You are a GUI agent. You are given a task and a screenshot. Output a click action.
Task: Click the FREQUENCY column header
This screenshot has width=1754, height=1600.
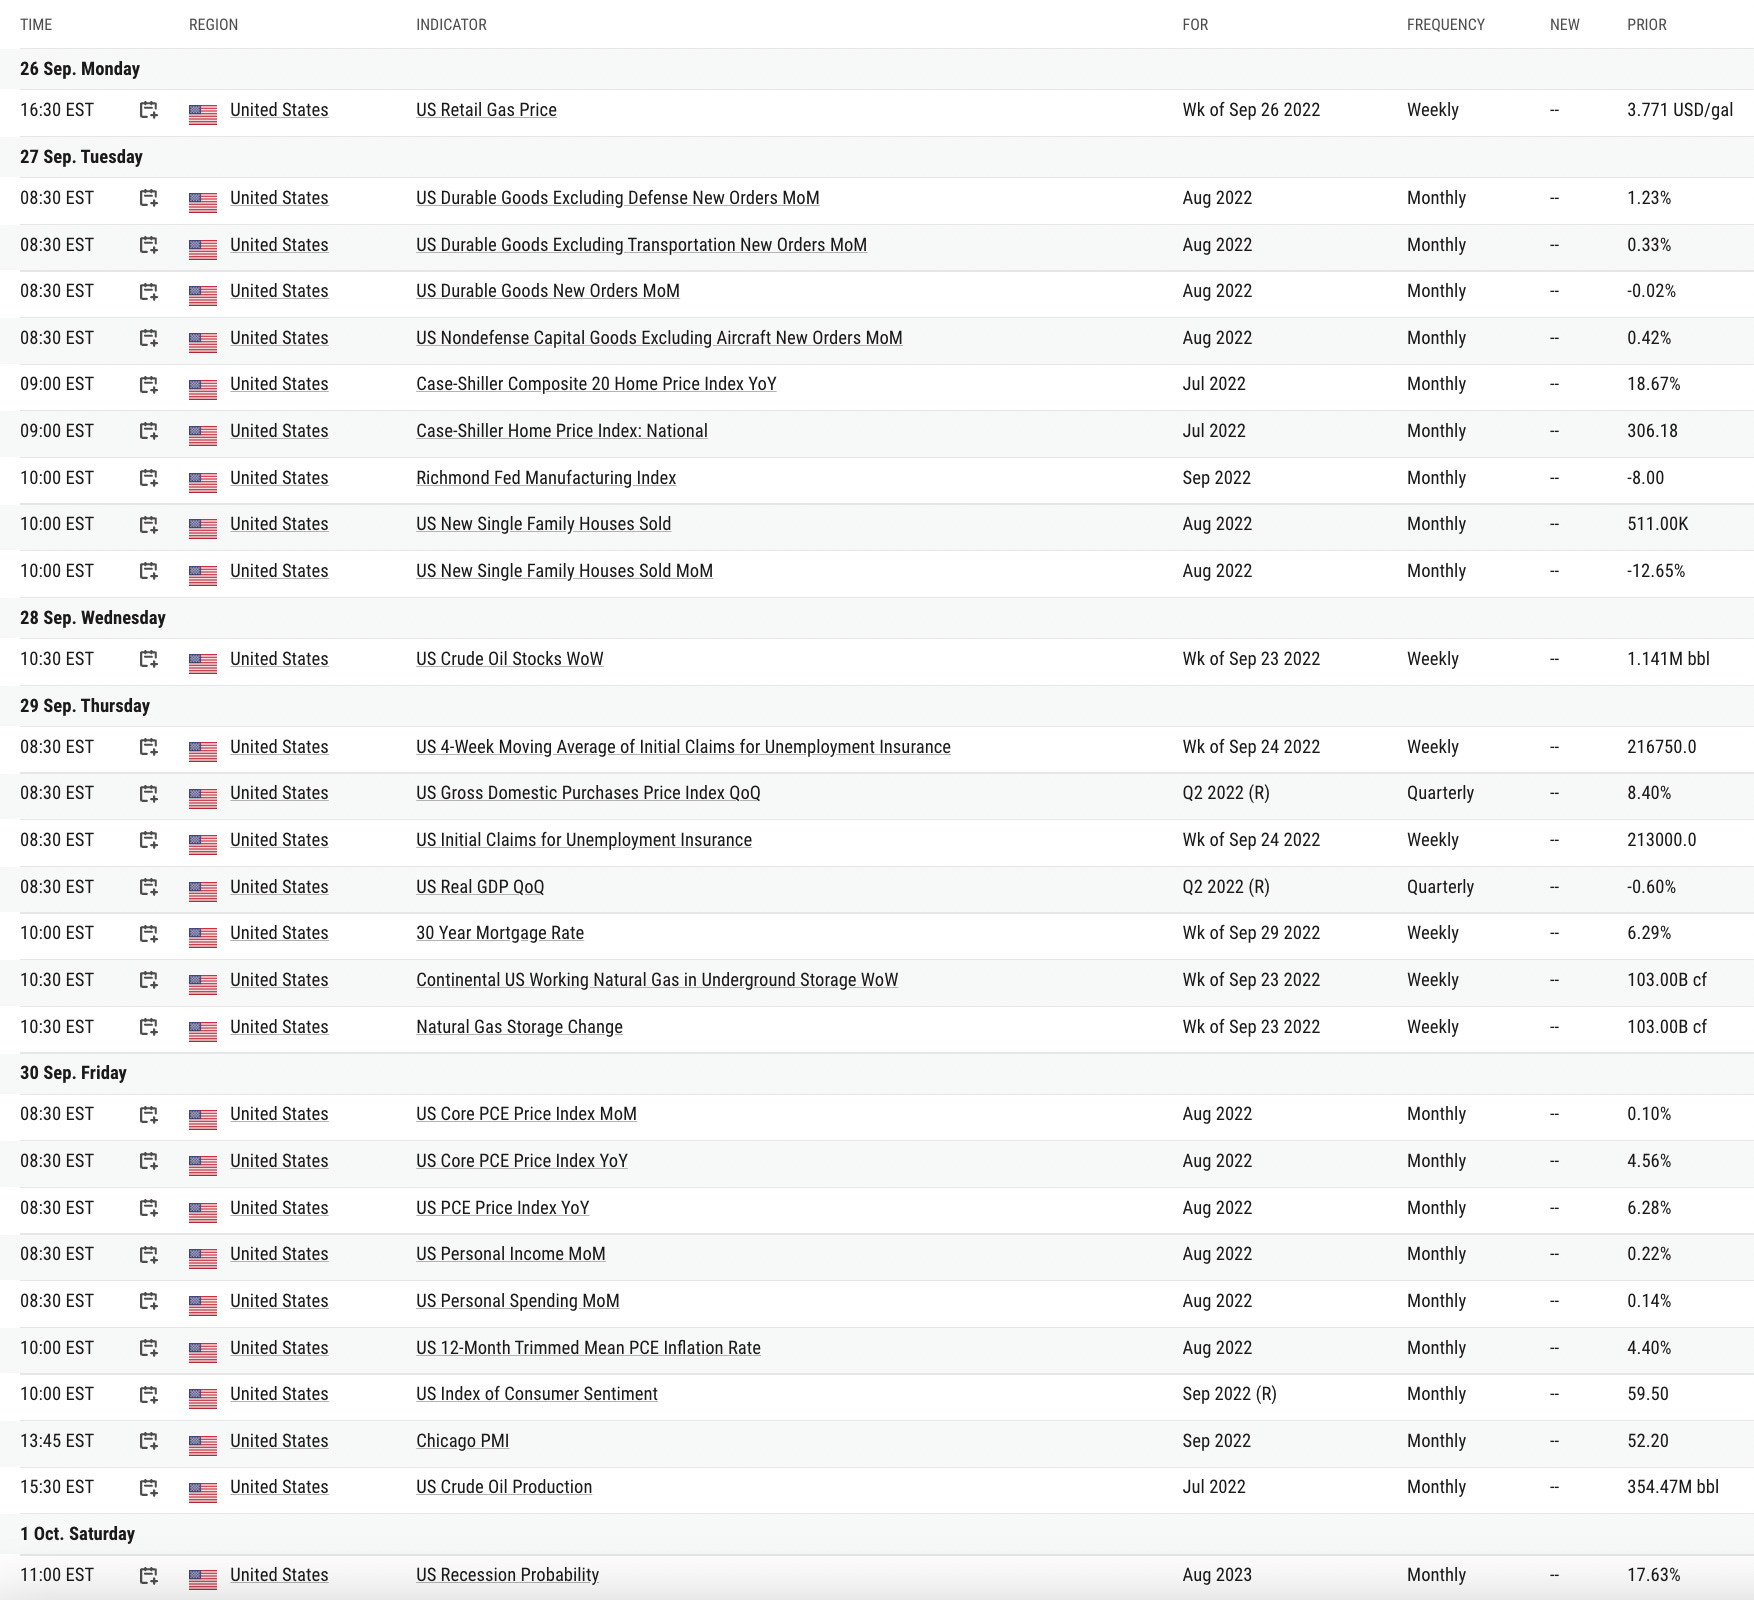(1446, 25)
